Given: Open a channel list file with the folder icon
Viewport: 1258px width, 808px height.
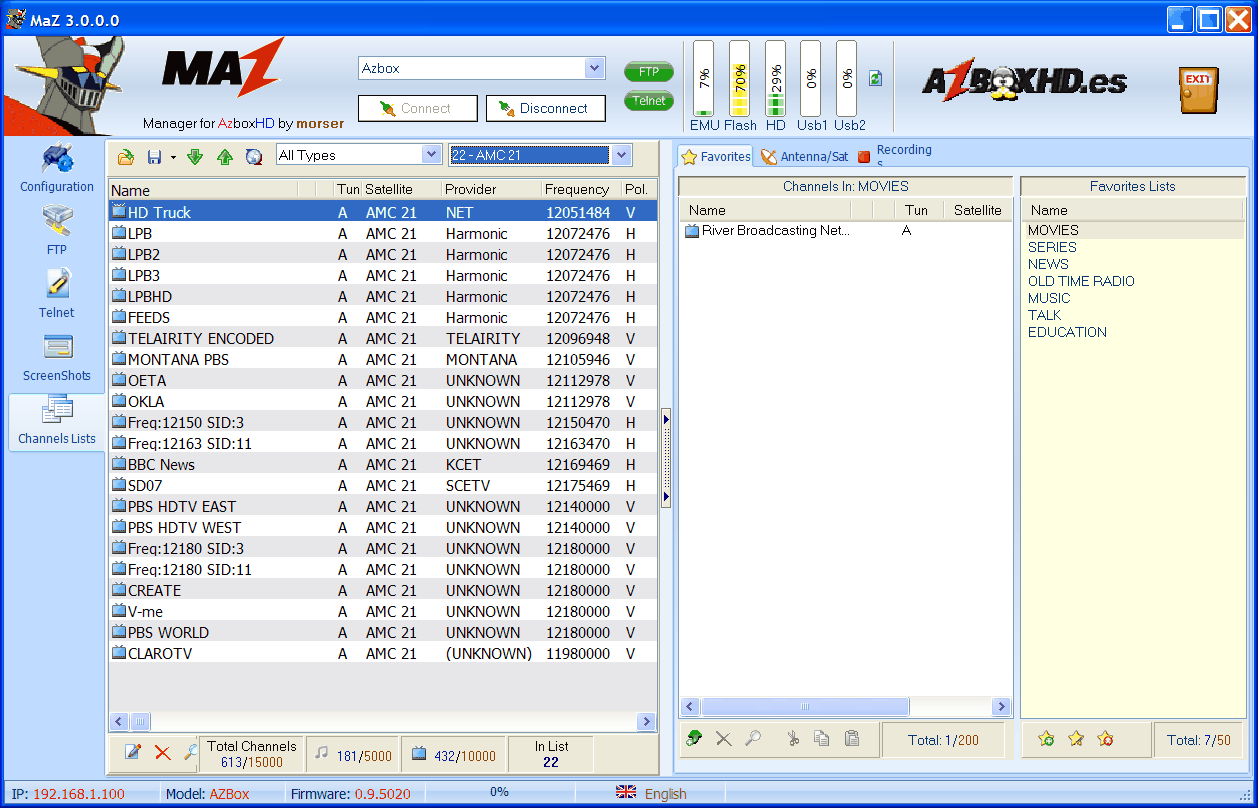Looking at the screenshot, I should (x=126, y=156).
